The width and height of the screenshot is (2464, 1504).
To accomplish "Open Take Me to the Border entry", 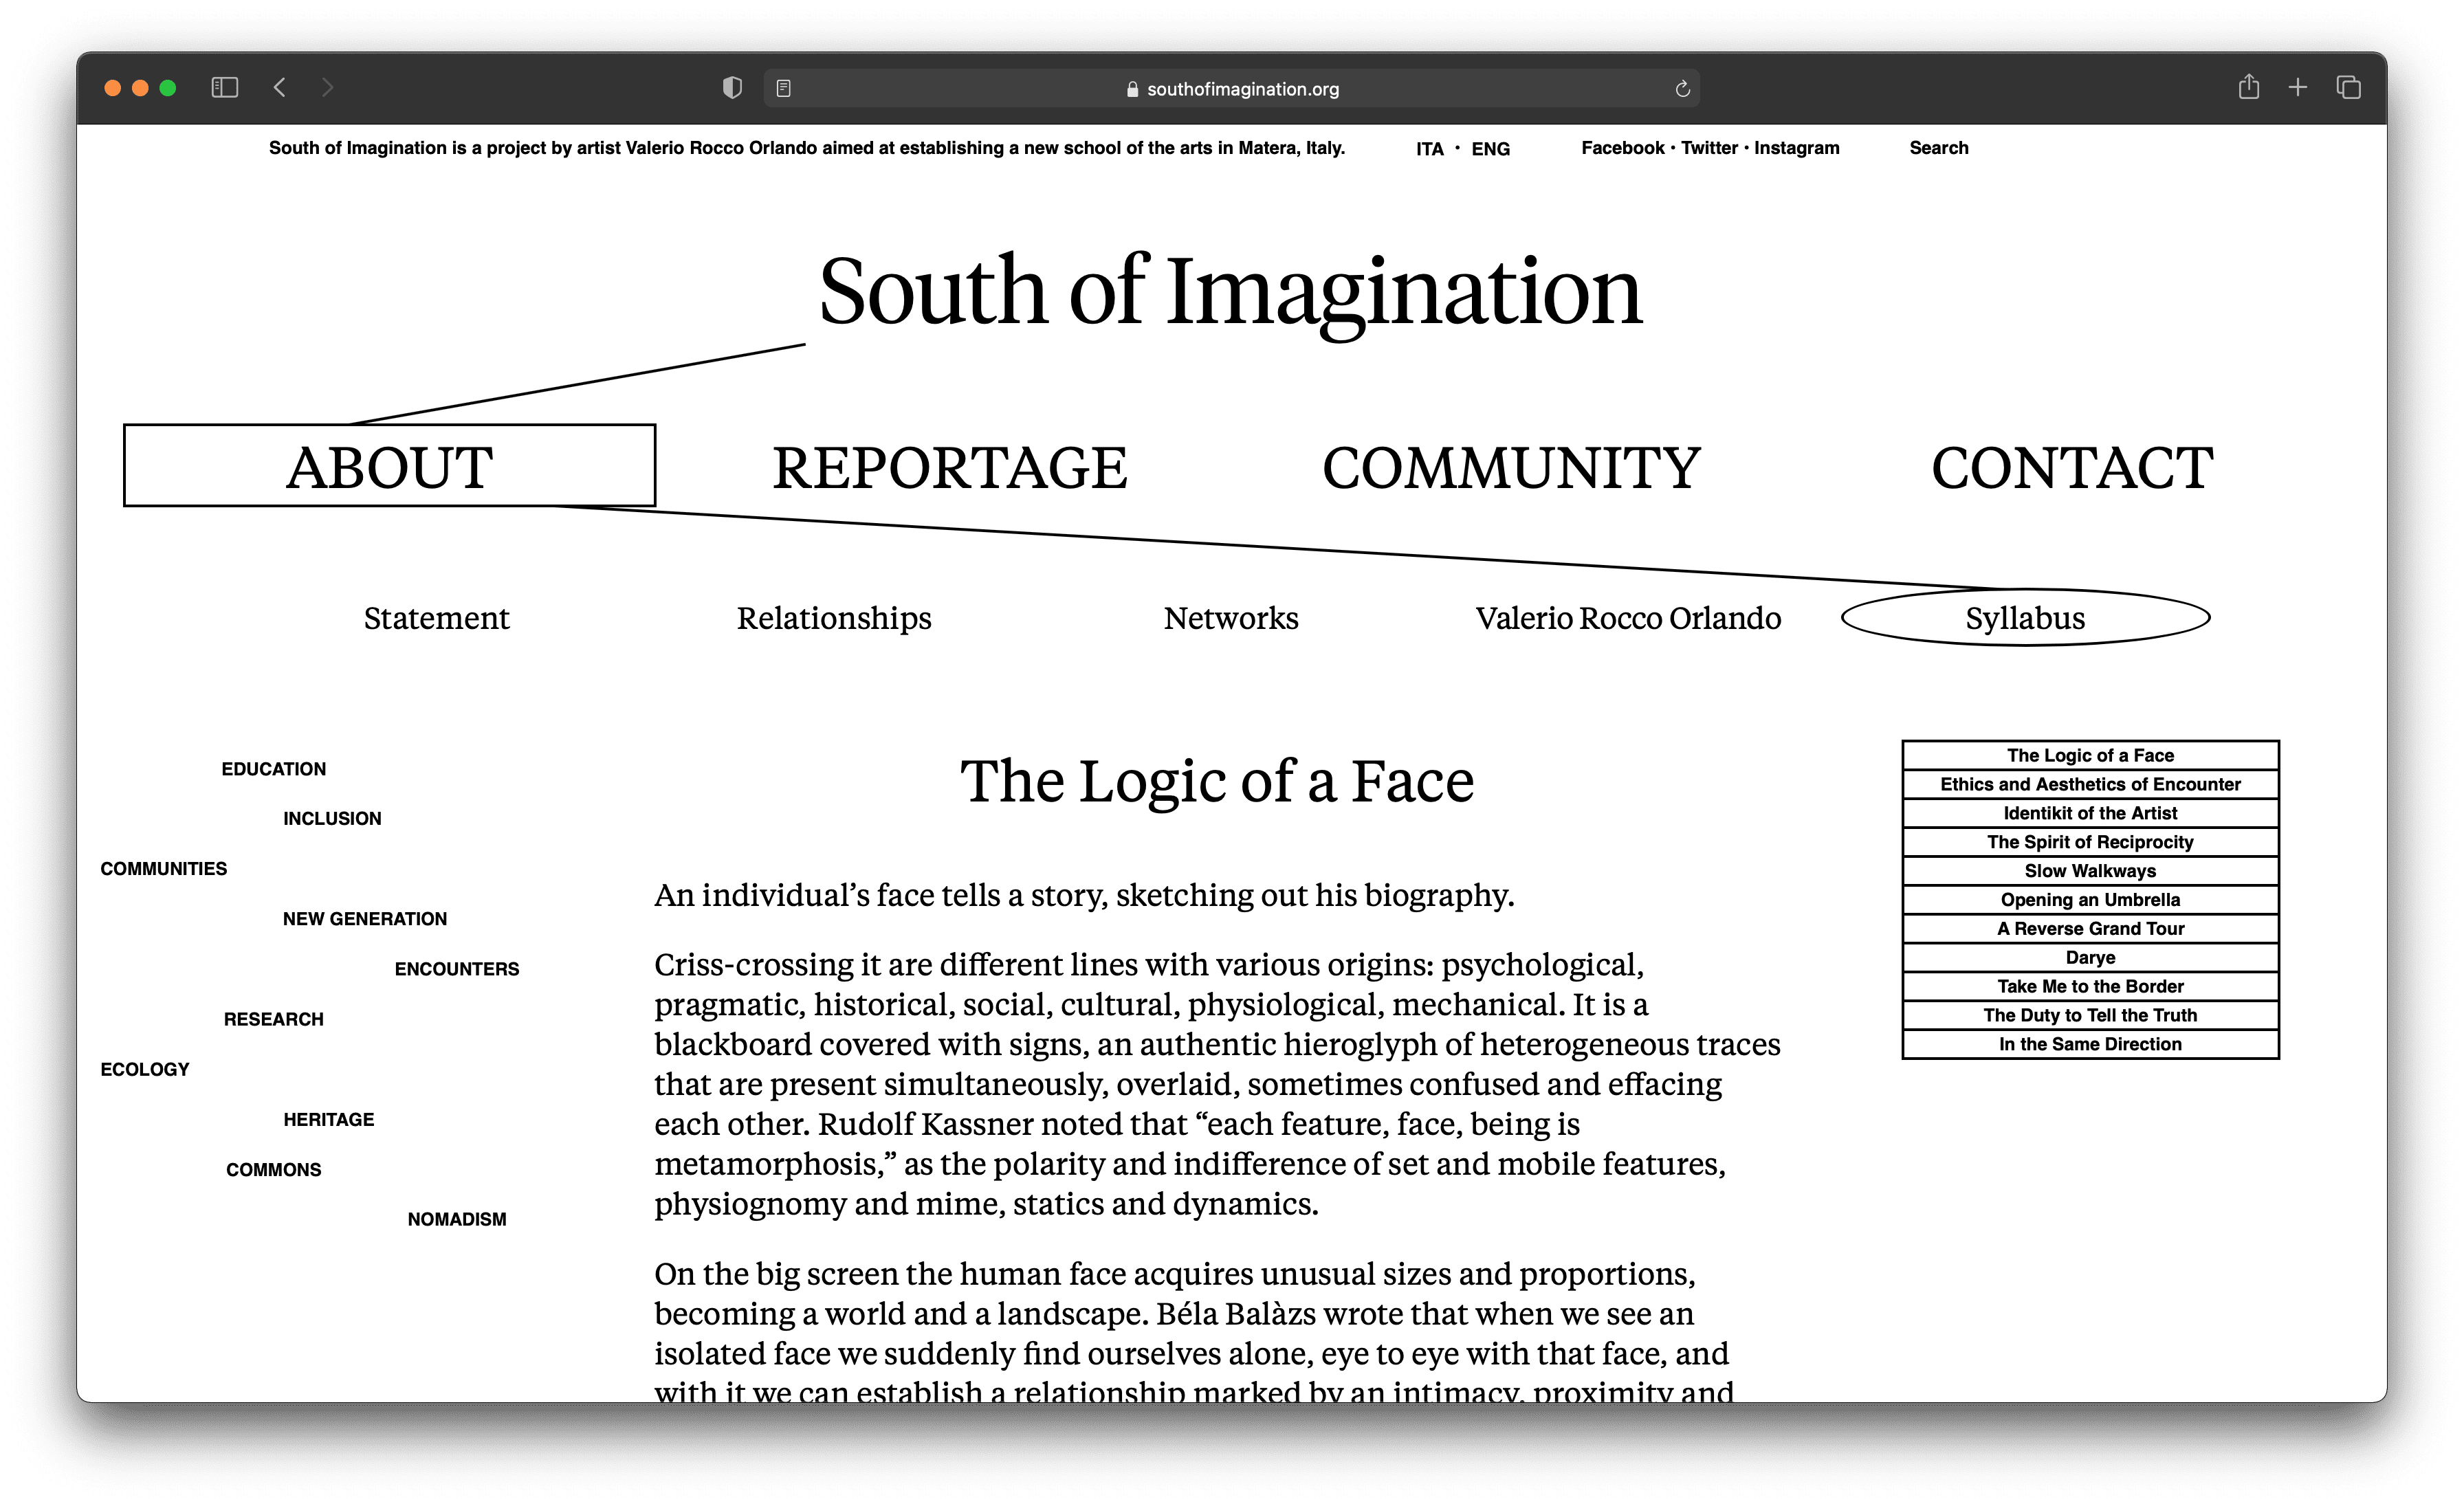I will [x=2090, y=986].
